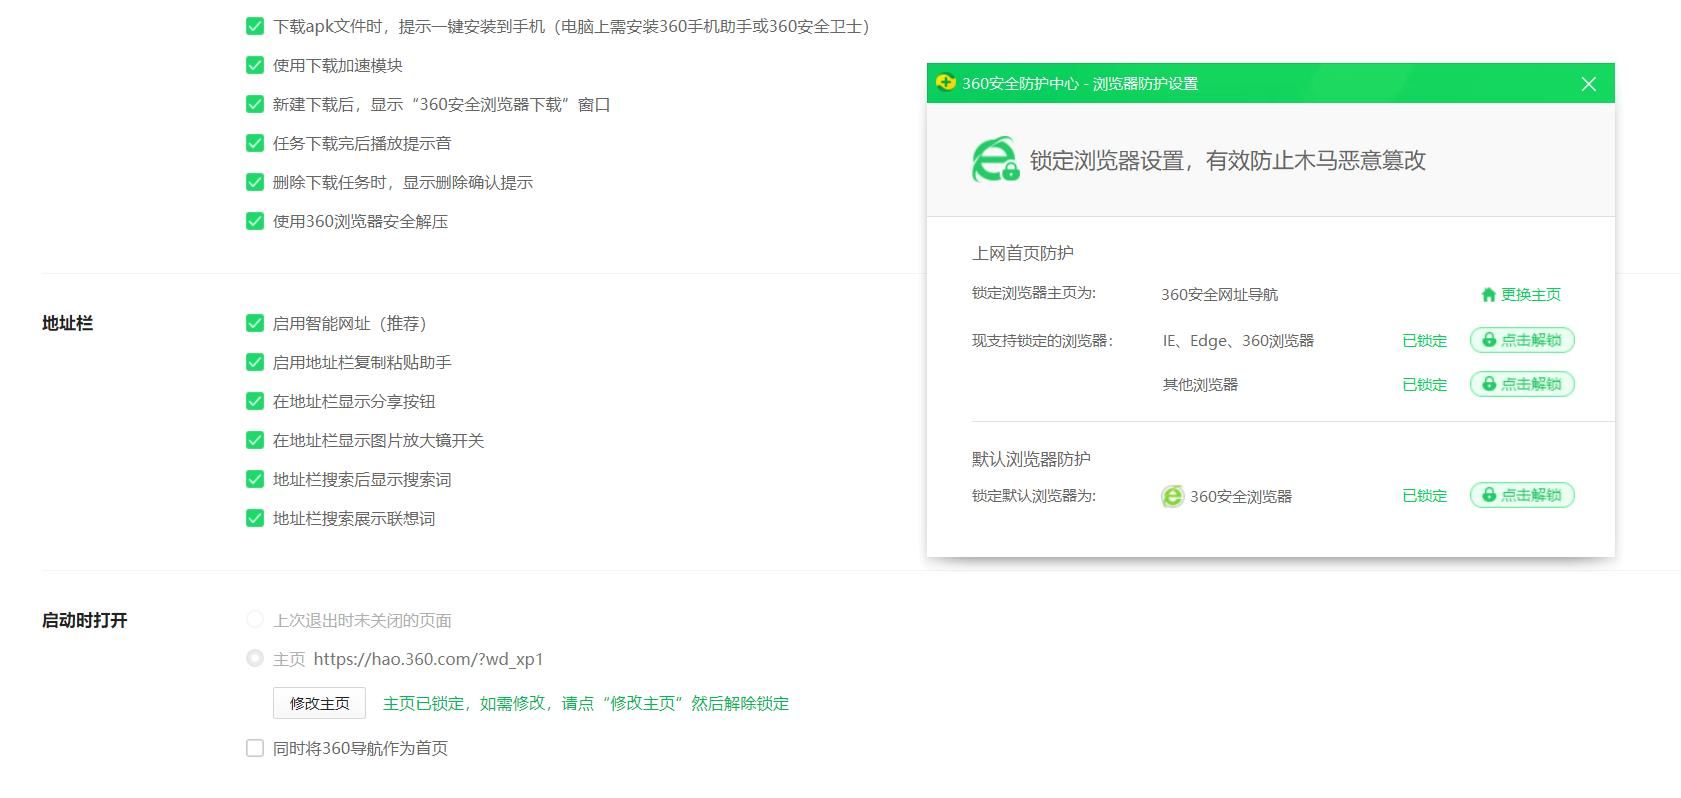Toggle 新建下载后显示下载窗口 checkbox
The image size is (1681, 798).
click(255, 104)
